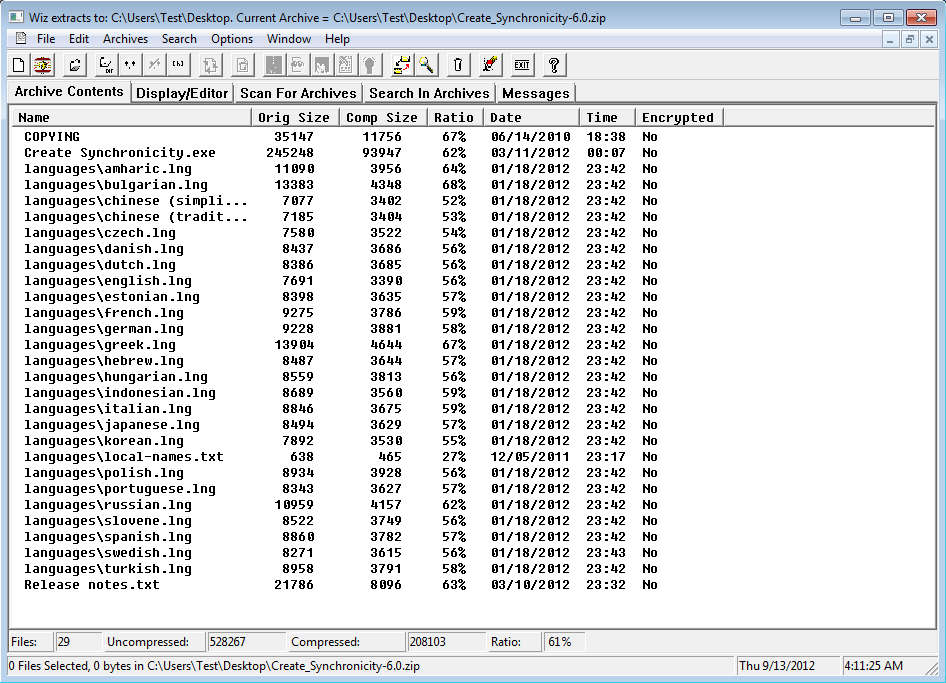Select Release notes.txt file row
The image size is (946, 683).
pyautogui.click(x=92, y=585)
